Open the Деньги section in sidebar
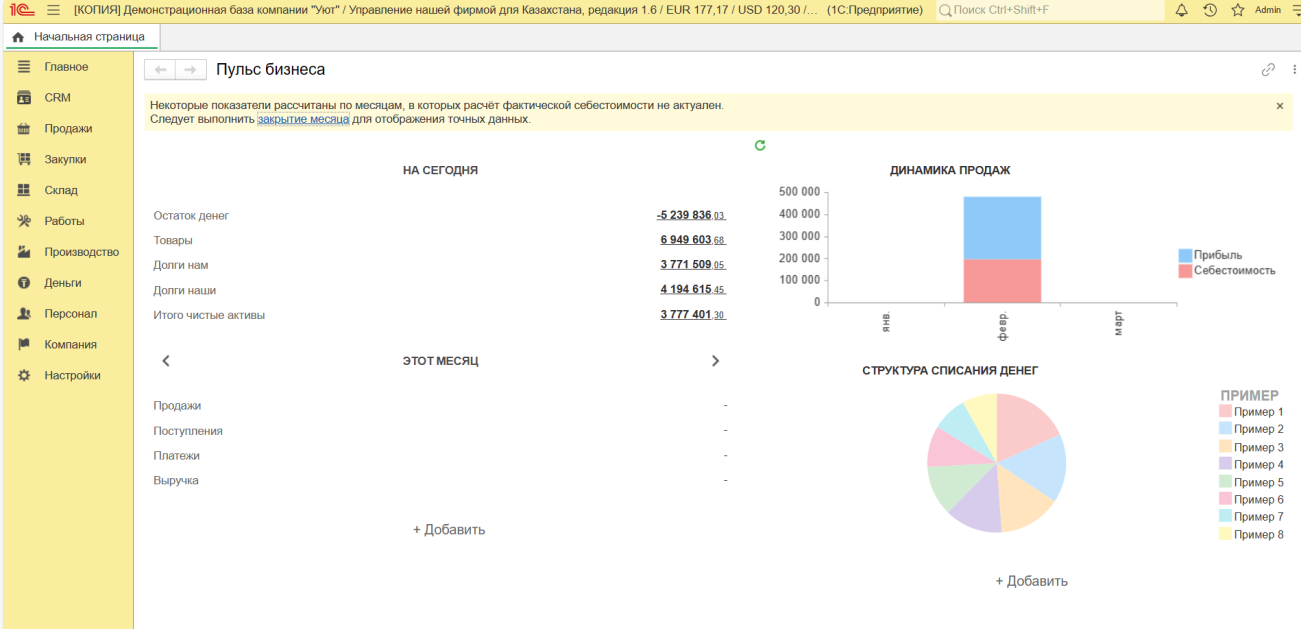1301x629 pixels. pos(62,283)
